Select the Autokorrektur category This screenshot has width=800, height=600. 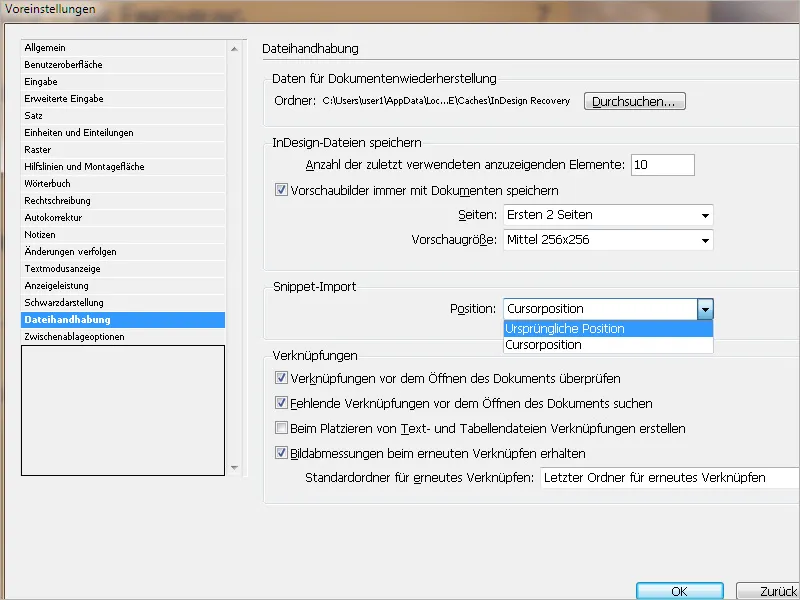[x=123, y=217]
